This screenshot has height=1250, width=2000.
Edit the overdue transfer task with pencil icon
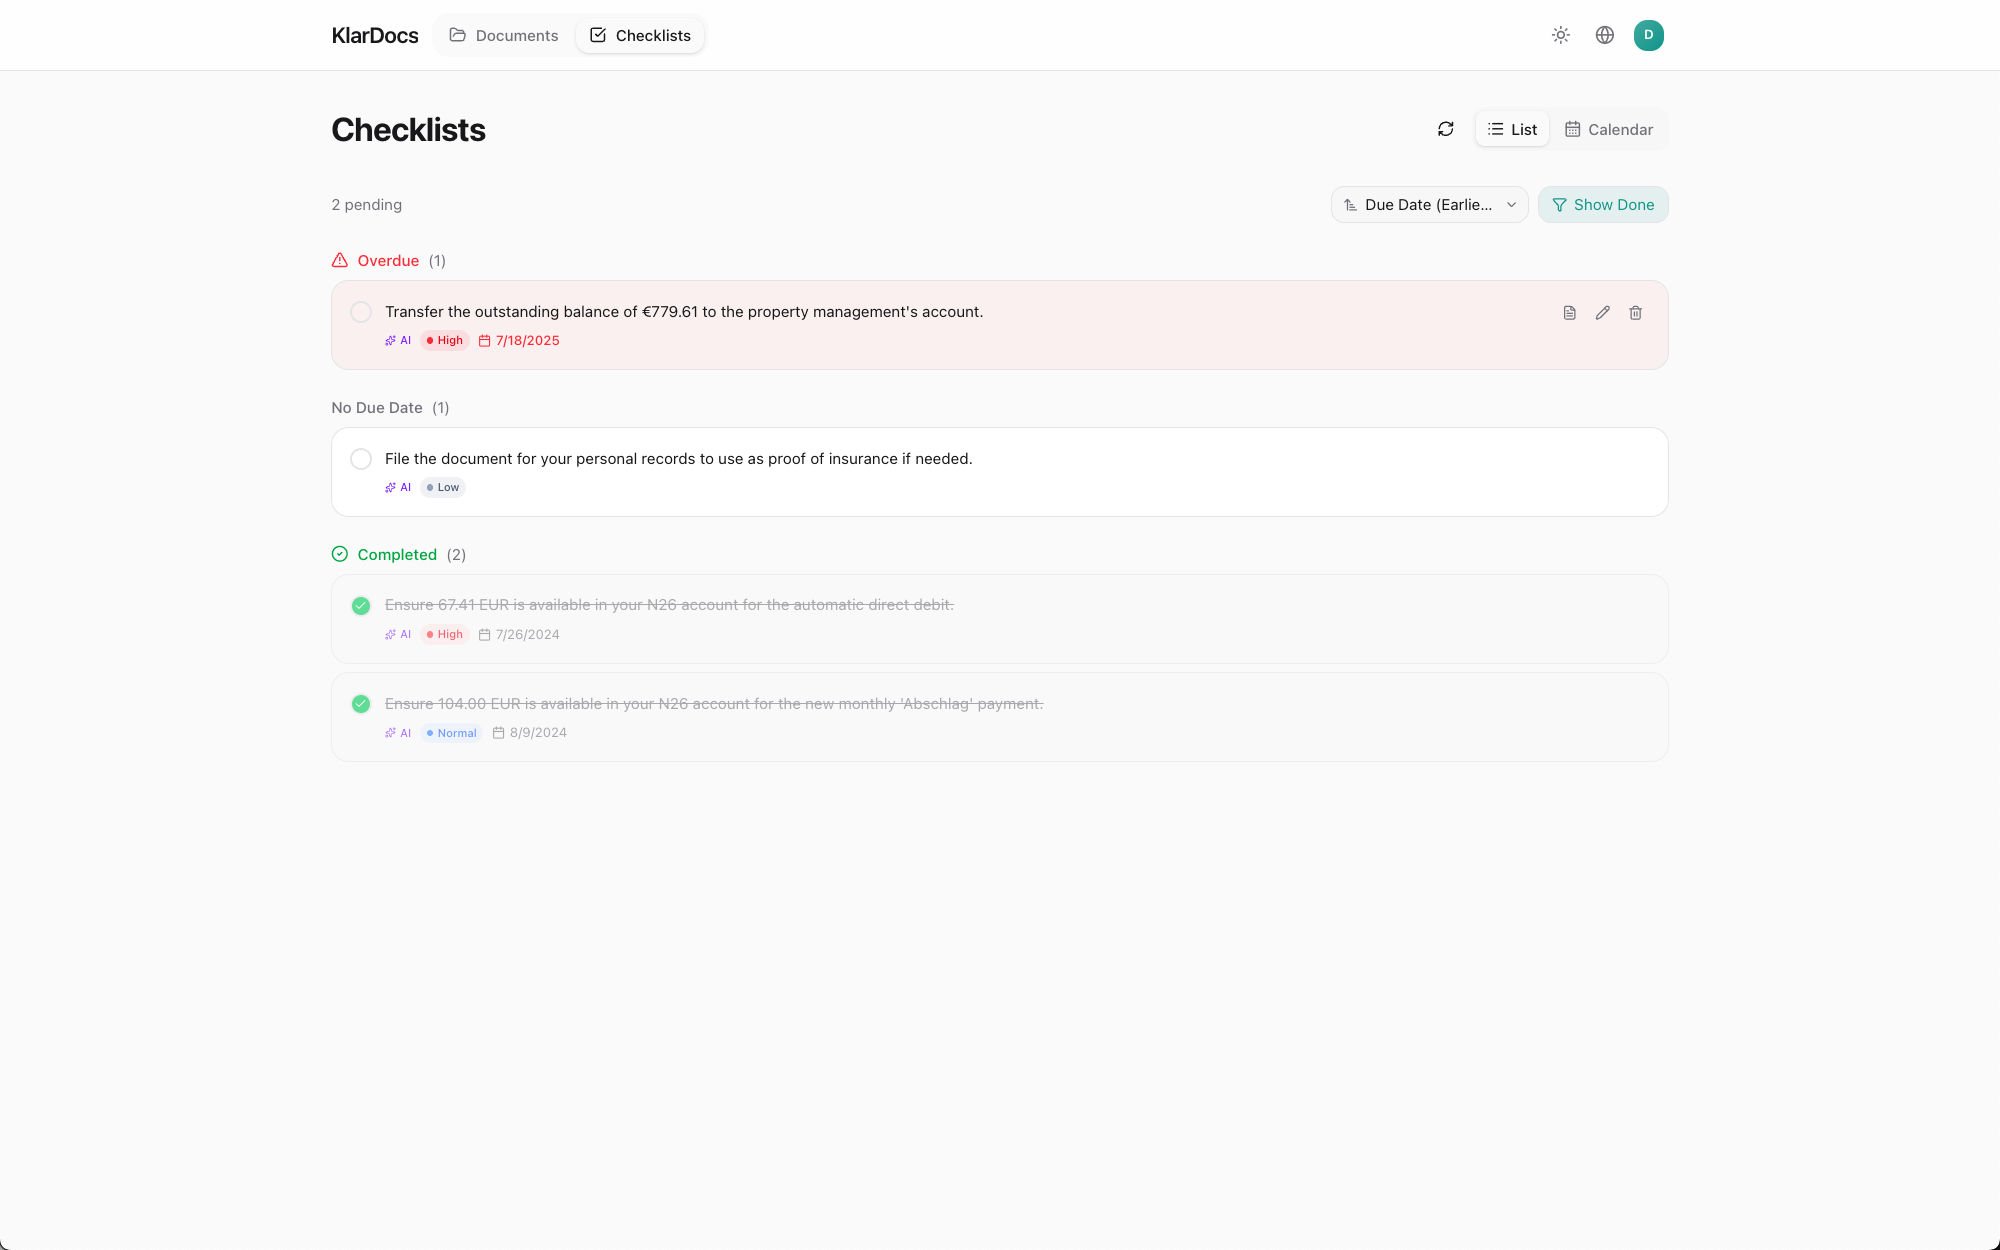coord(1602,312)
